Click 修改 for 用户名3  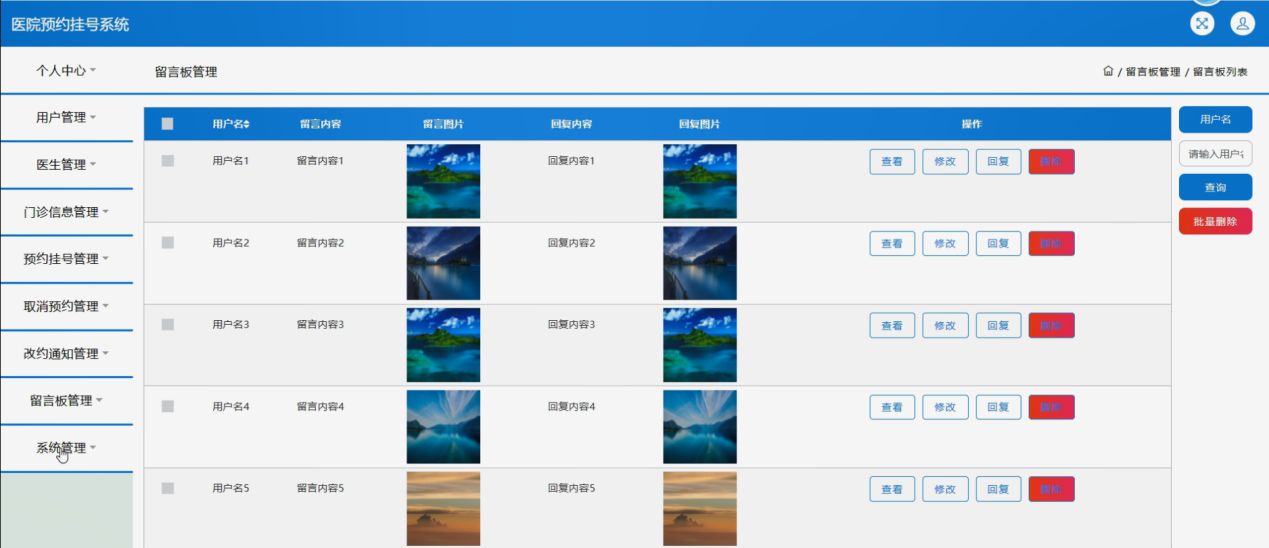pyautogui.click(x=945, y=326)
